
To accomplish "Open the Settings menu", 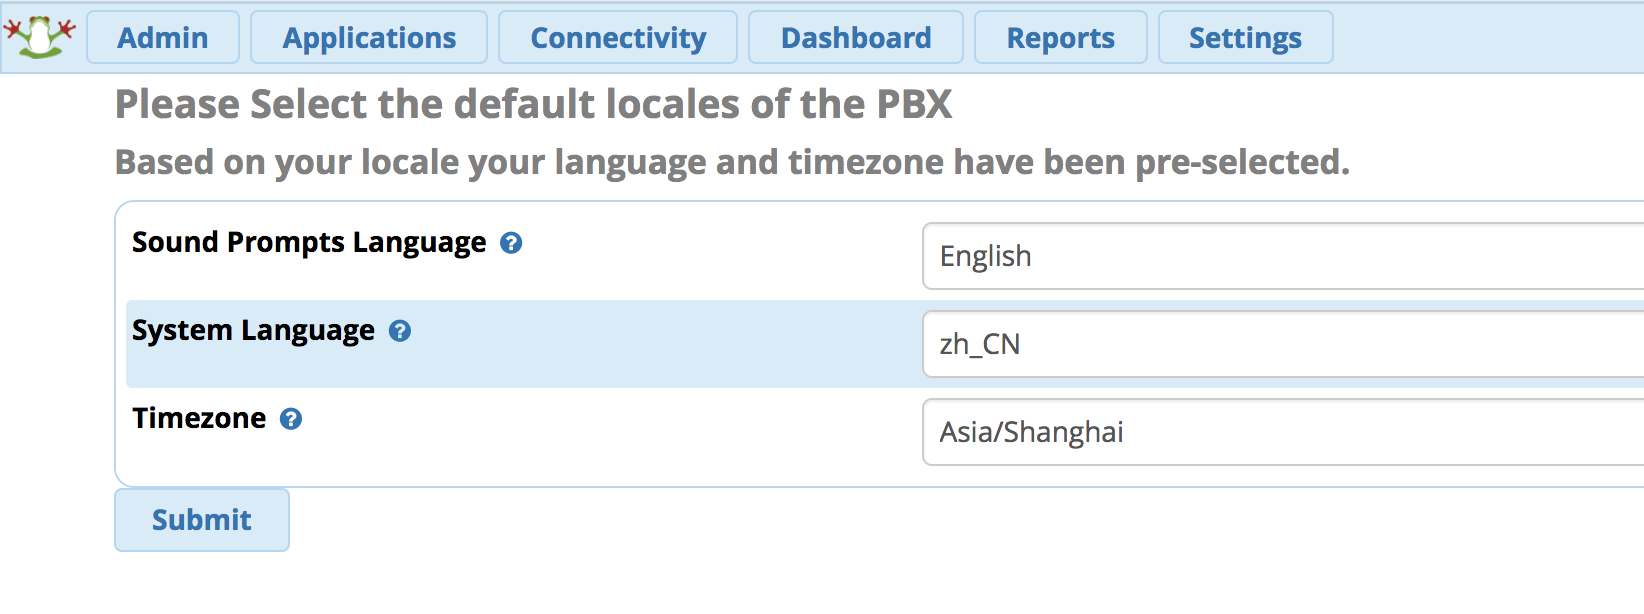I will [1246, 38].
